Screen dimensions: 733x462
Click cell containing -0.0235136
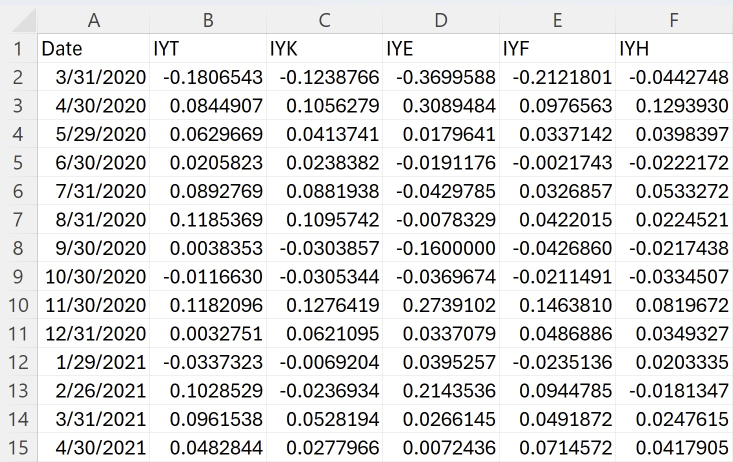pos(557,362)
